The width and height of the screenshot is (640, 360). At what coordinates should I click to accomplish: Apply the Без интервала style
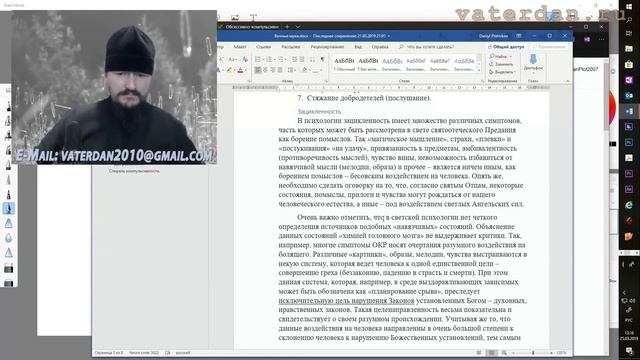pos(368,64)
